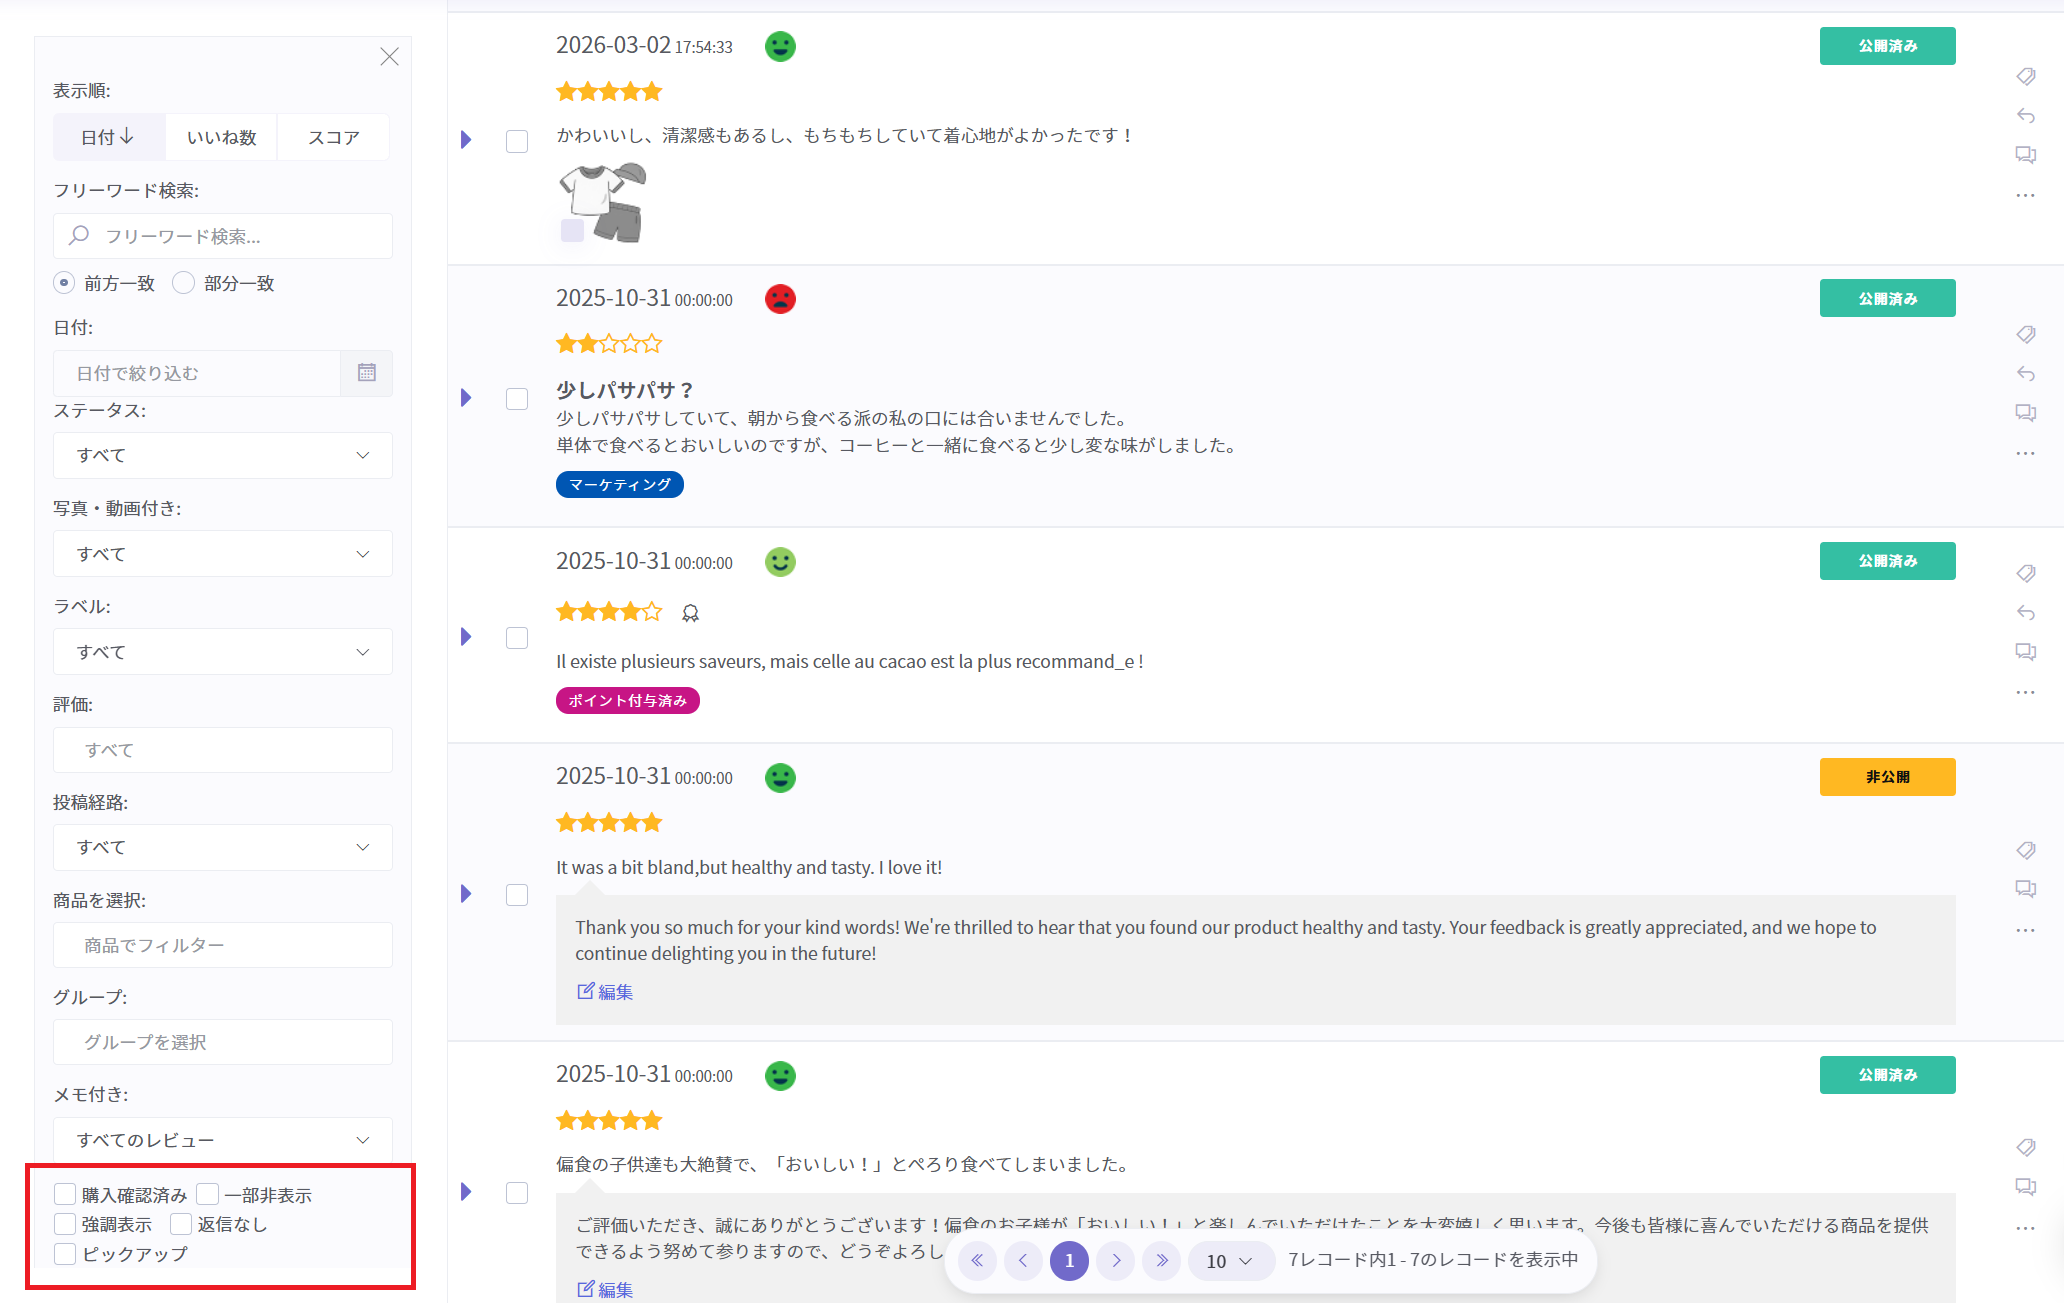Open the comment icon on the third review
2064x1303 pixels.
coord(2025,652)
